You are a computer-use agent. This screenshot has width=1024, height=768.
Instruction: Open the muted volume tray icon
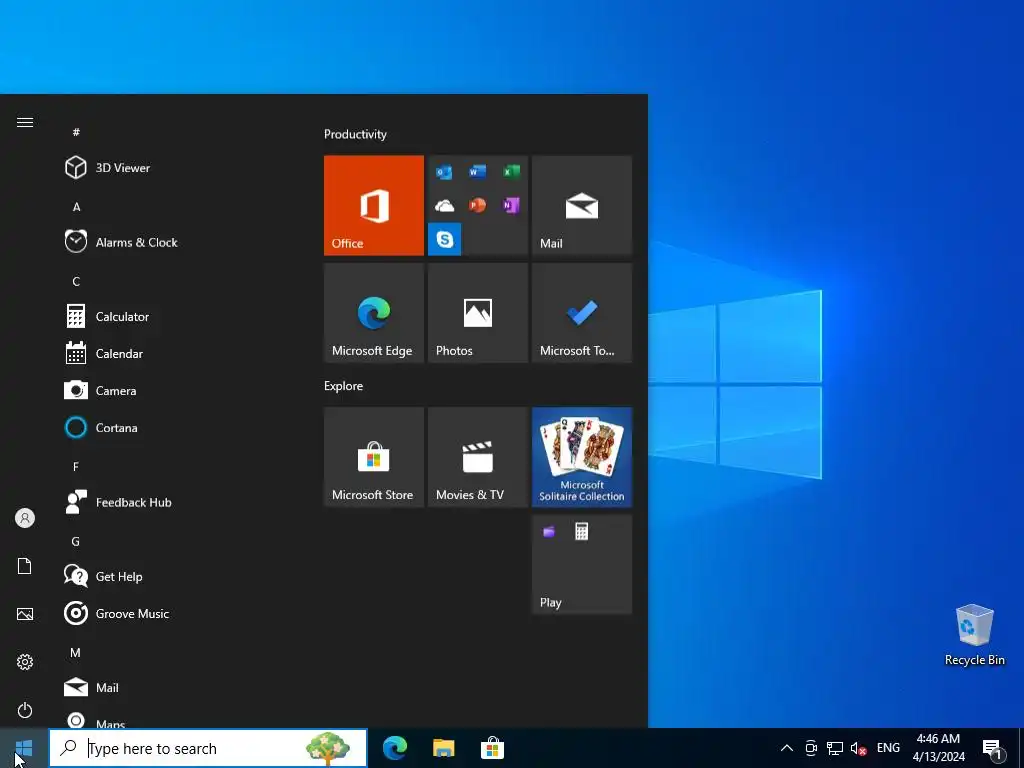[x=858, y=748]
